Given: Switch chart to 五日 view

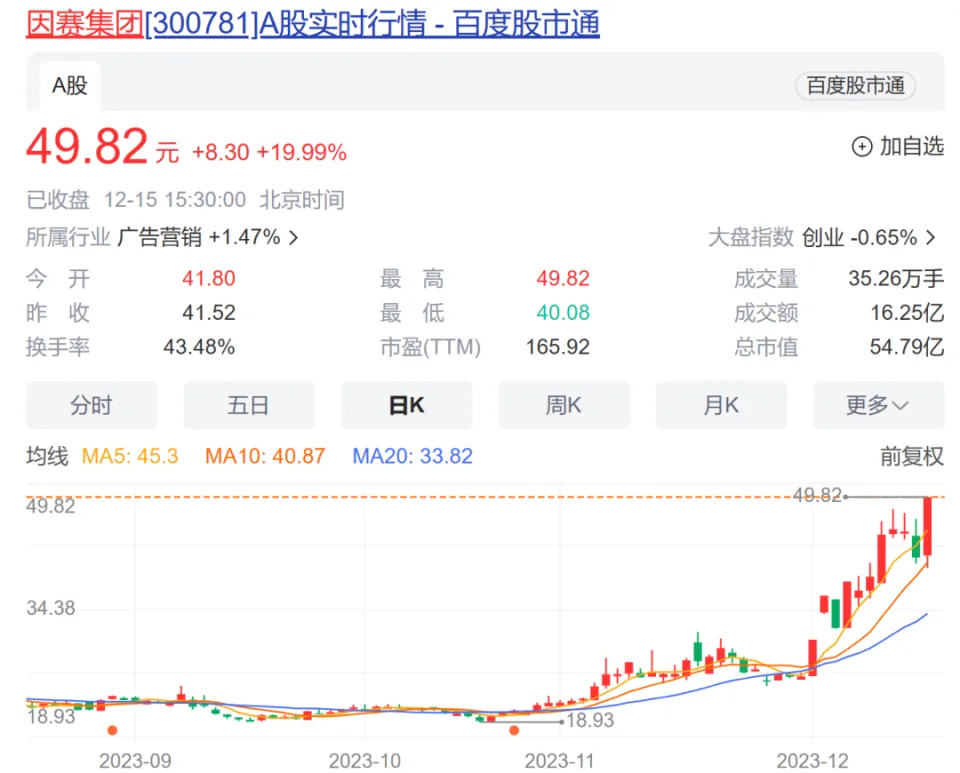Looking at the screenshot, I should (x=248, y=405).
